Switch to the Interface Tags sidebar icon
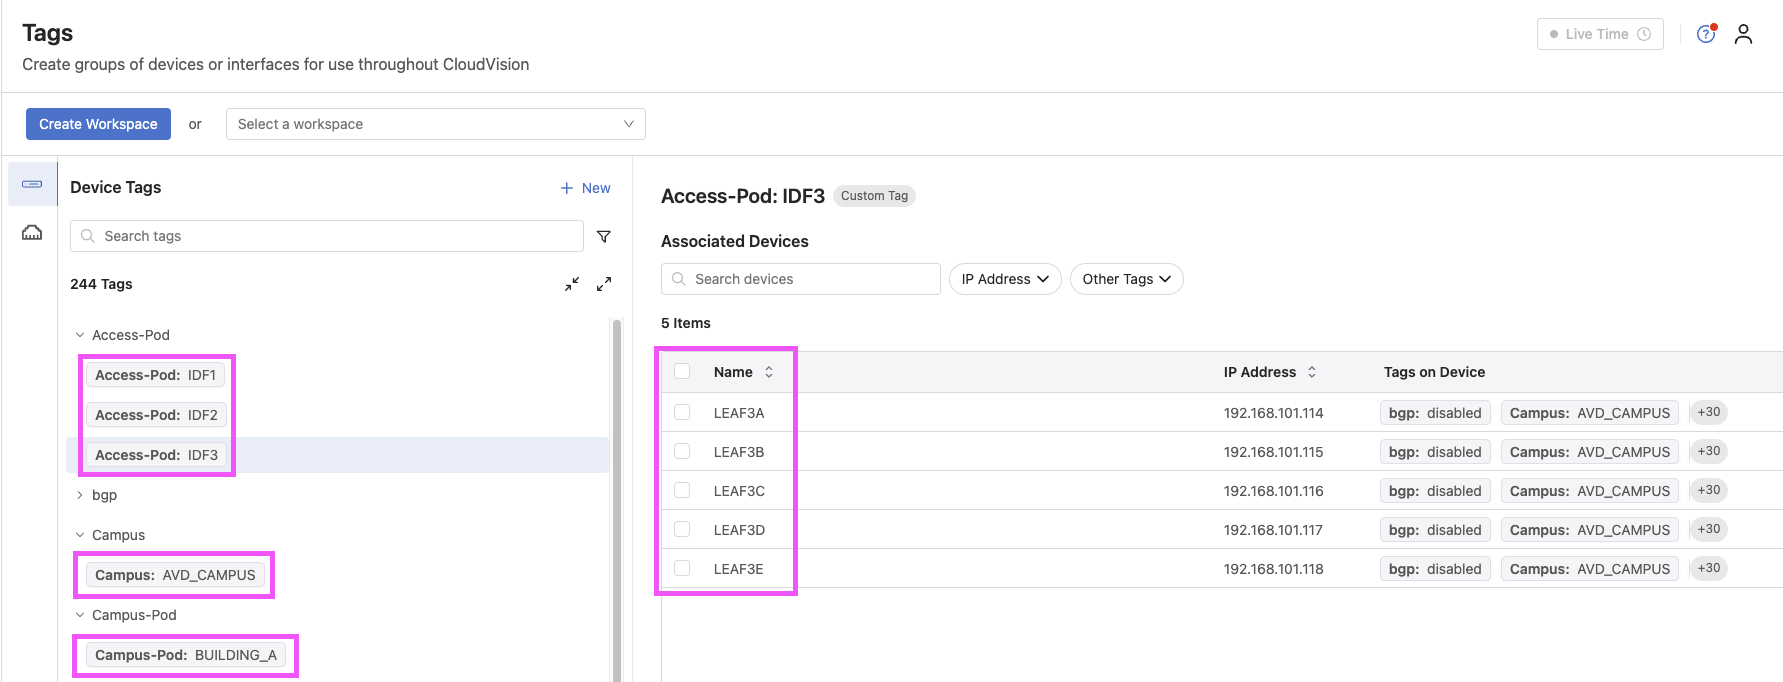The width and height of the screenshot is (1783, 682). click(32, 233)
